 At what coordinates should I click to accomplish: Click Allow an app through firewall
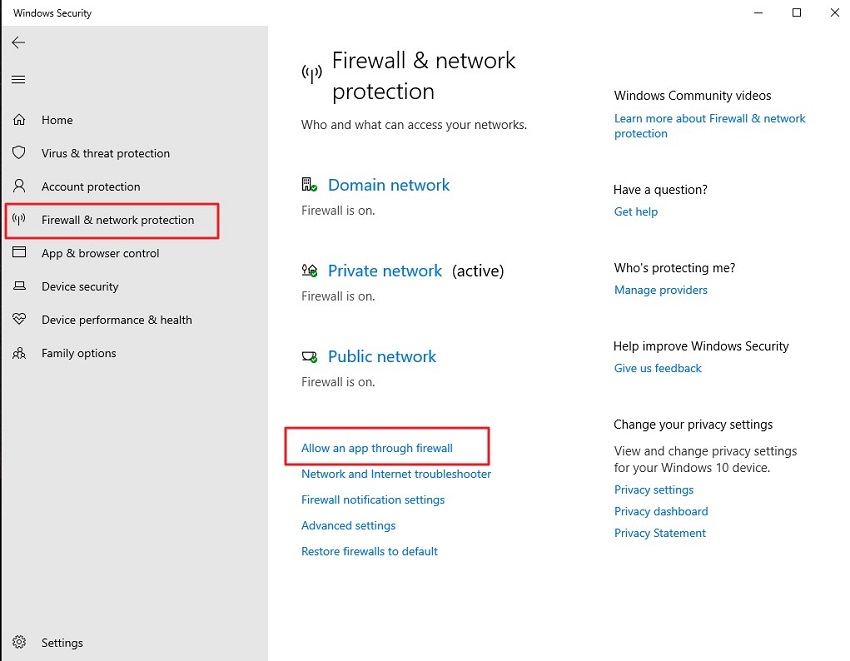click(376, 449)
